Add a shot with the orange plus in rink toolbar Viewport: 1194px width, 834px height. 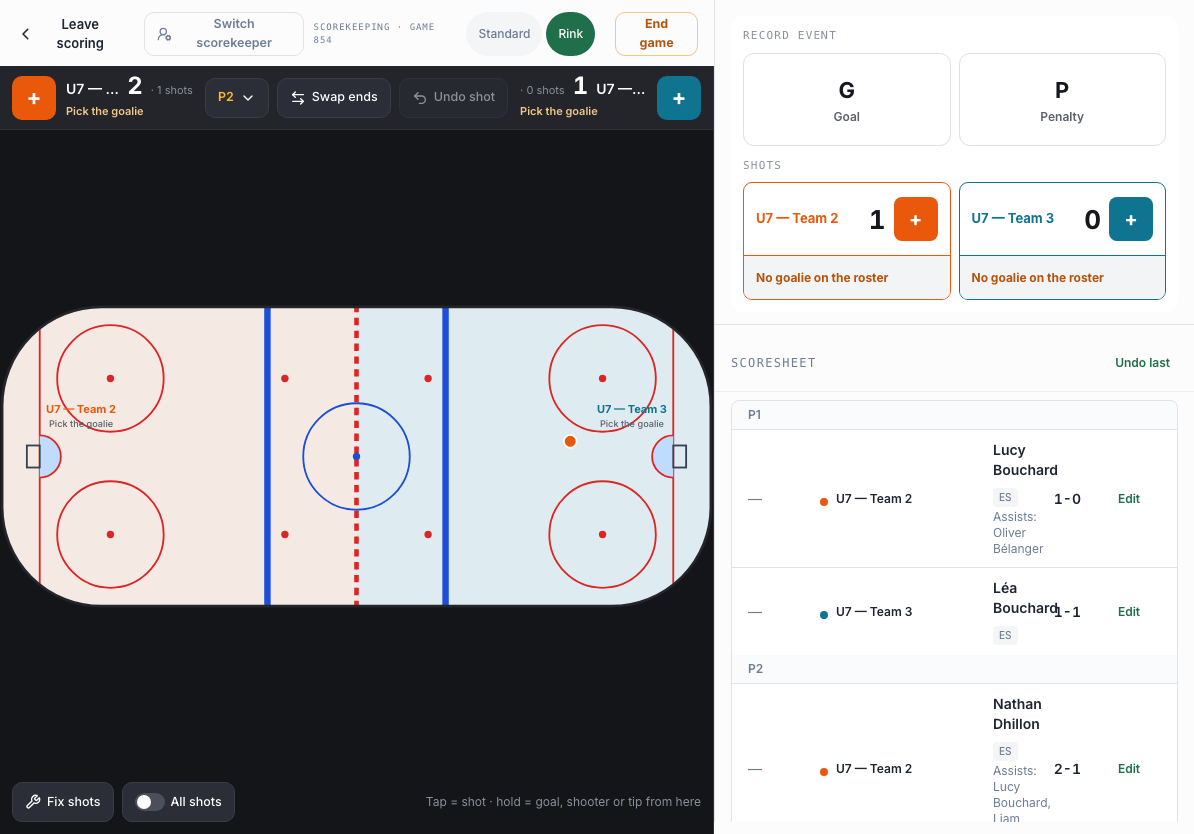coord(34,98)
